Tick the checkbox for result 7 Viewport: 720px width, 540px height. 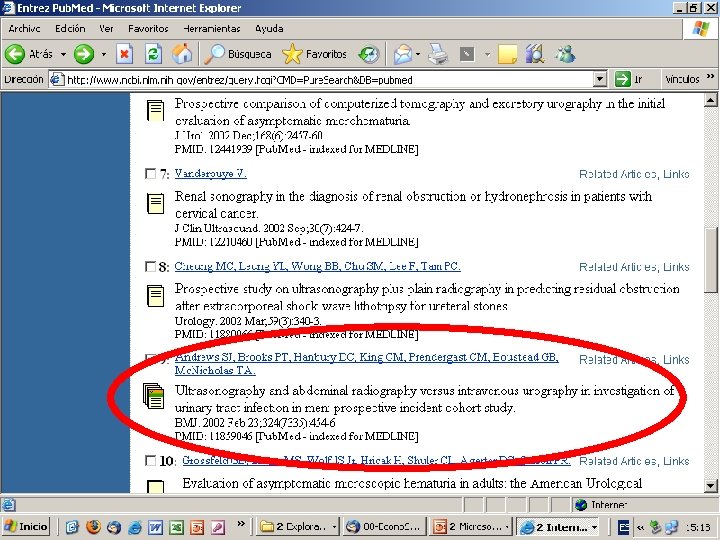(150, 174)
